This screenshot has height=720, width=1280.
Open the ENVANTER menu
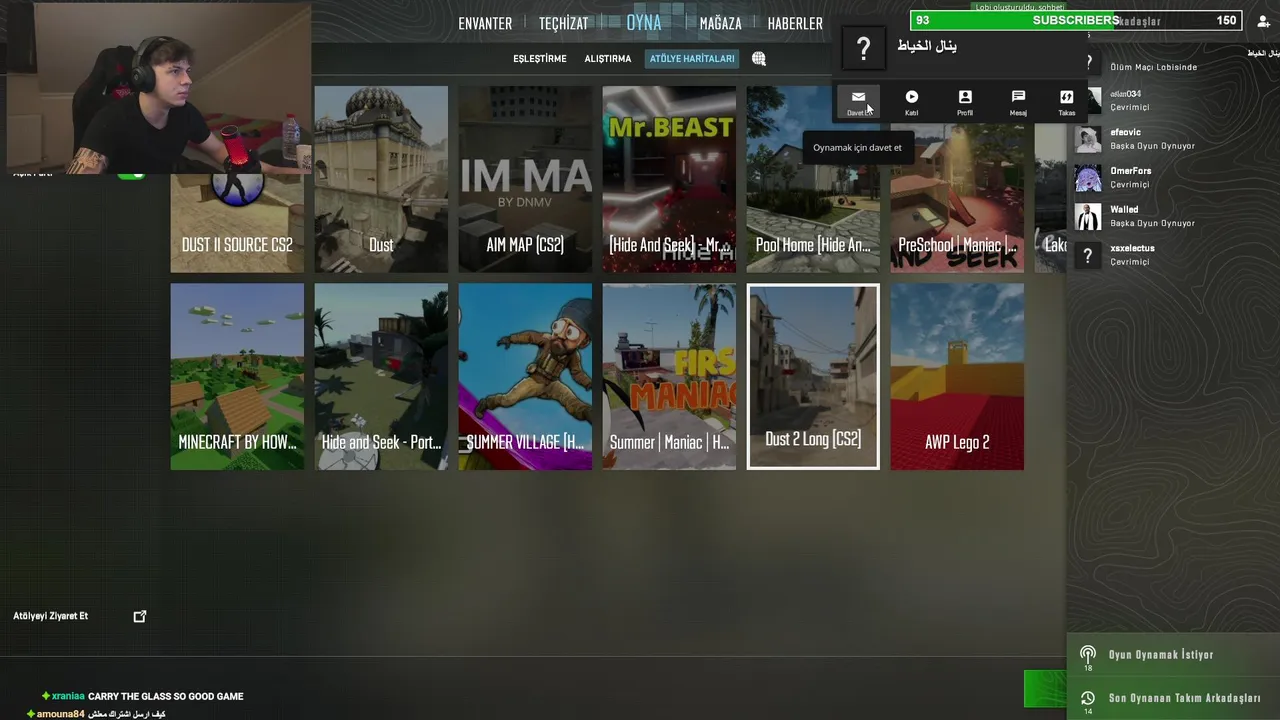tap(485, 23)
